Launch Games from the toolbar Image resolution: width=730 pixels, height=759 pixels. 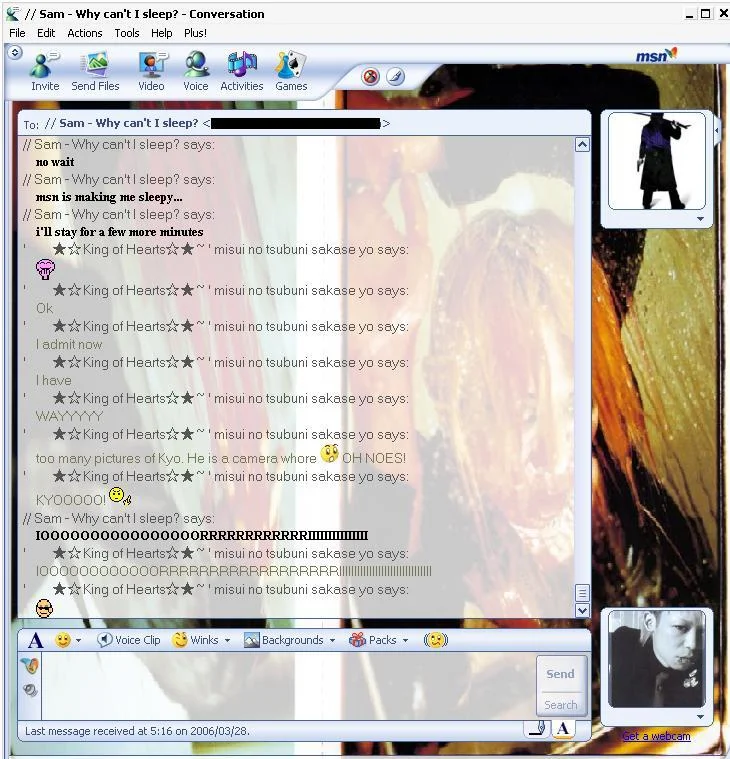click(x=291, y=71)
